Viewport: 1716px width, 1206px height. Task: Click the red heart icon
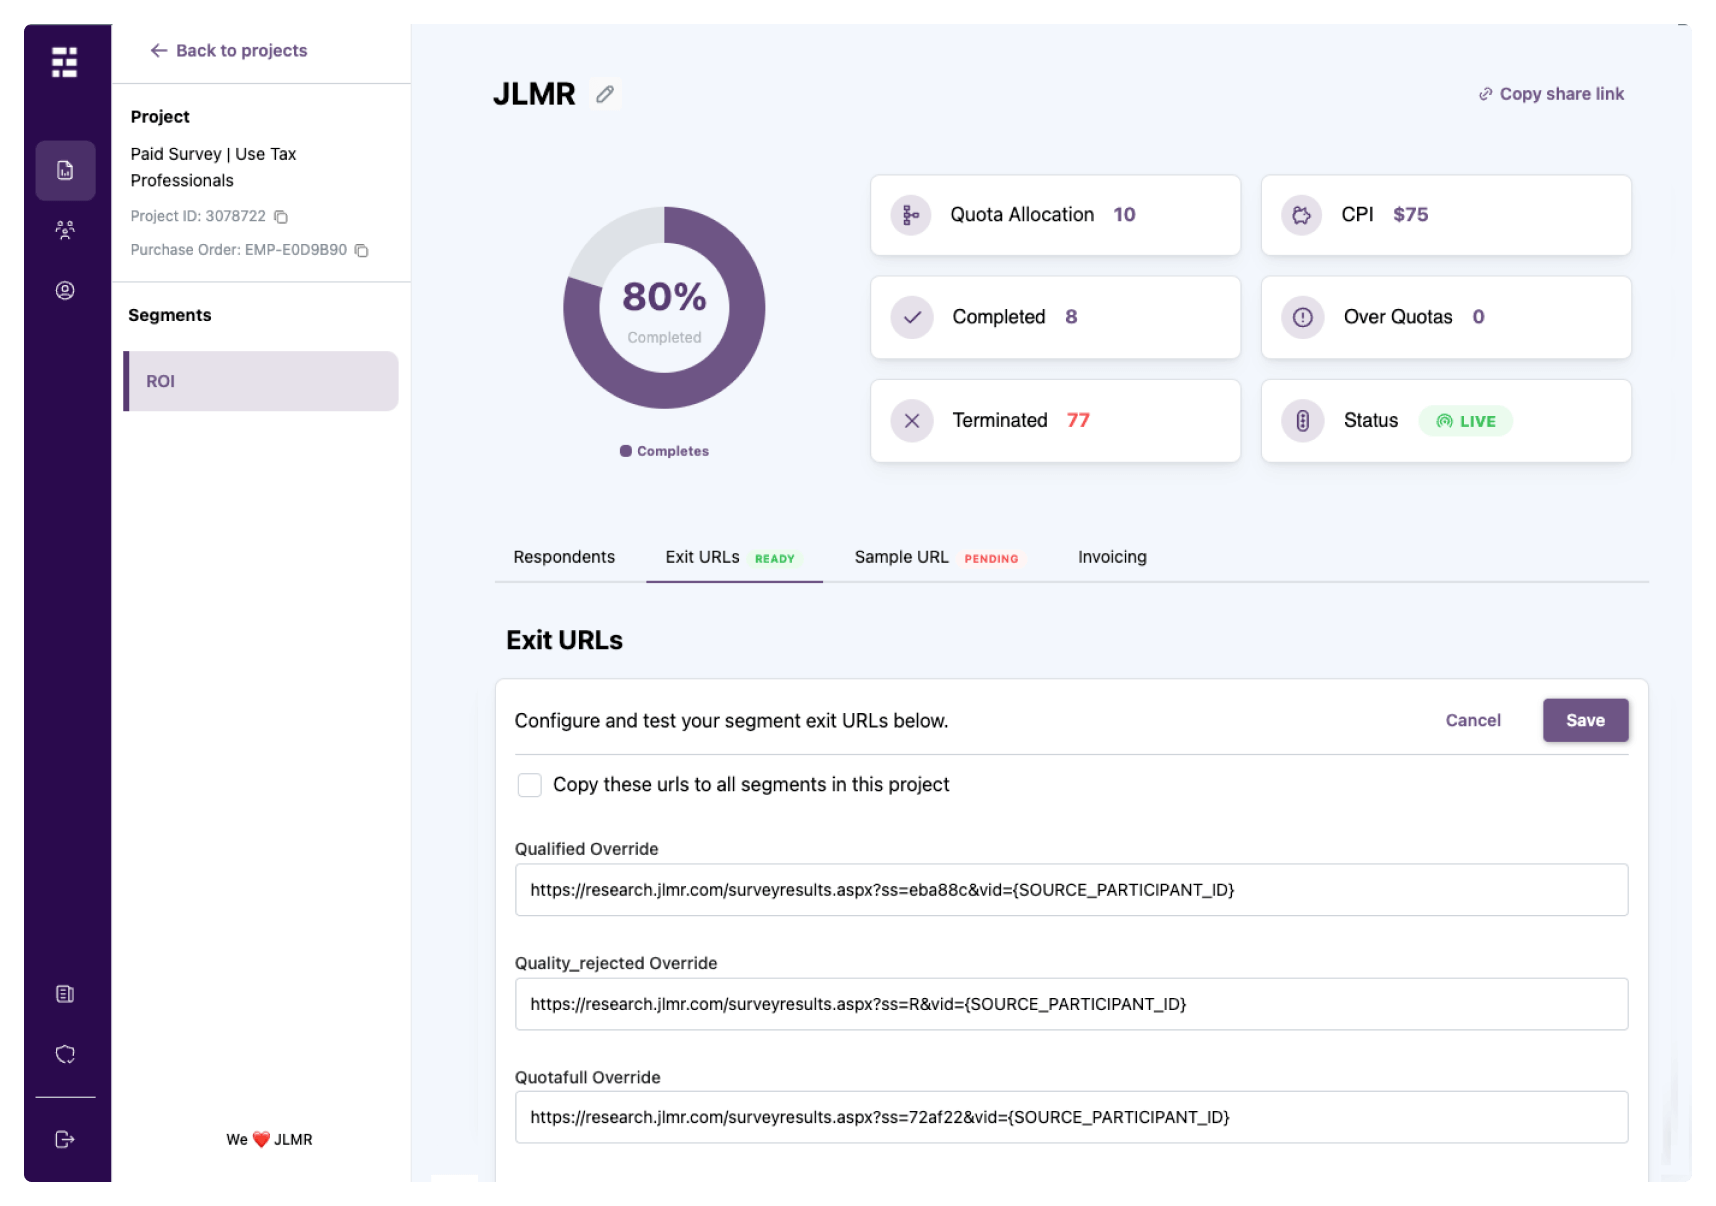(261, 1139)
